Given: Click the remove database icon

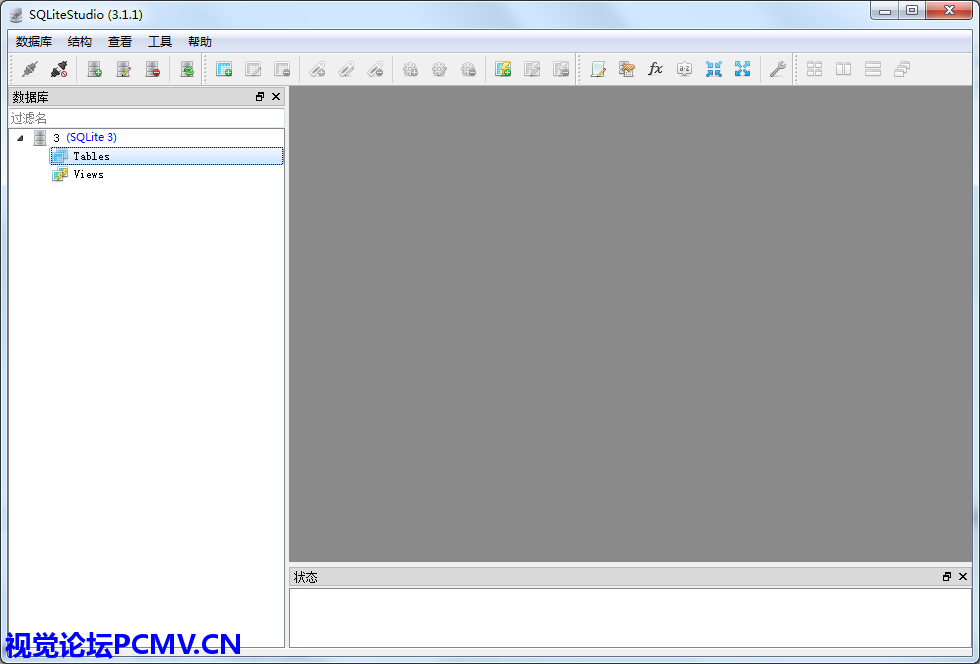Looking at the screenshot, I should click(152, 69).
